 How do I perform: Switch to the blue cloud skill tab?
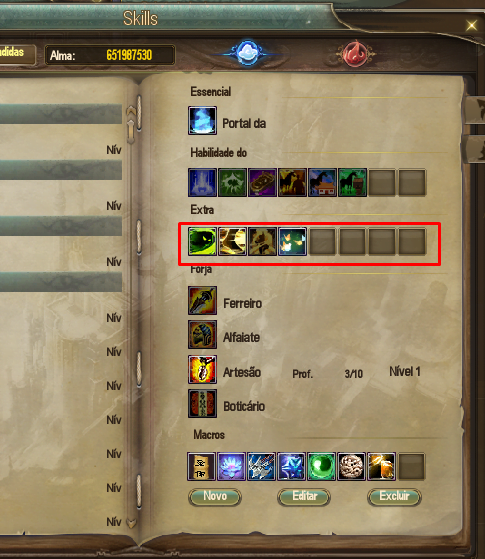247,53
